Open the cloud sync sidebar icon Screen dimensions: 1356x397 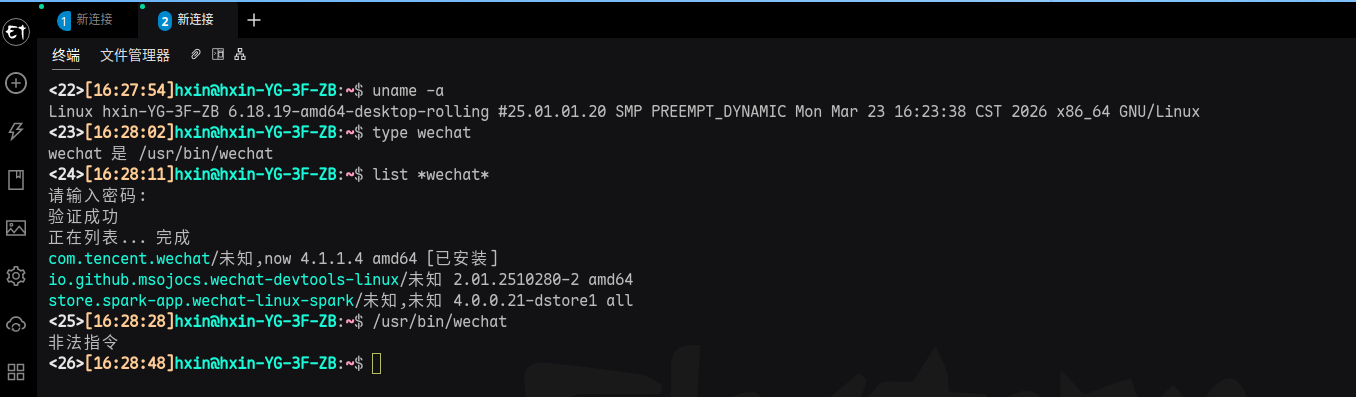pos(16,324)
